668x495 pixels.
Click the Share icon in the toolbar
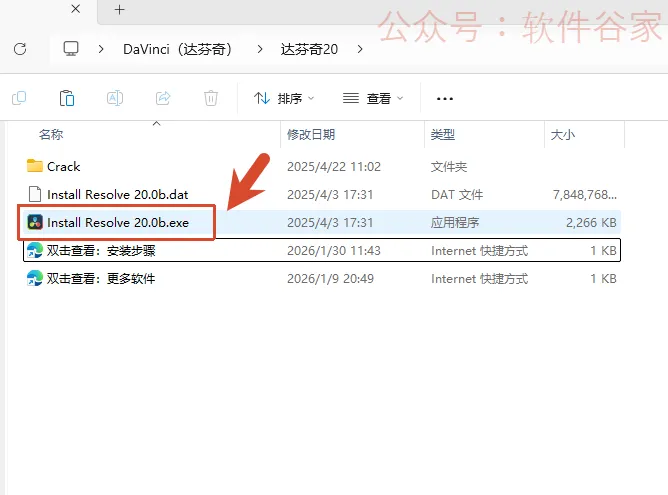[x=163, y=98]
